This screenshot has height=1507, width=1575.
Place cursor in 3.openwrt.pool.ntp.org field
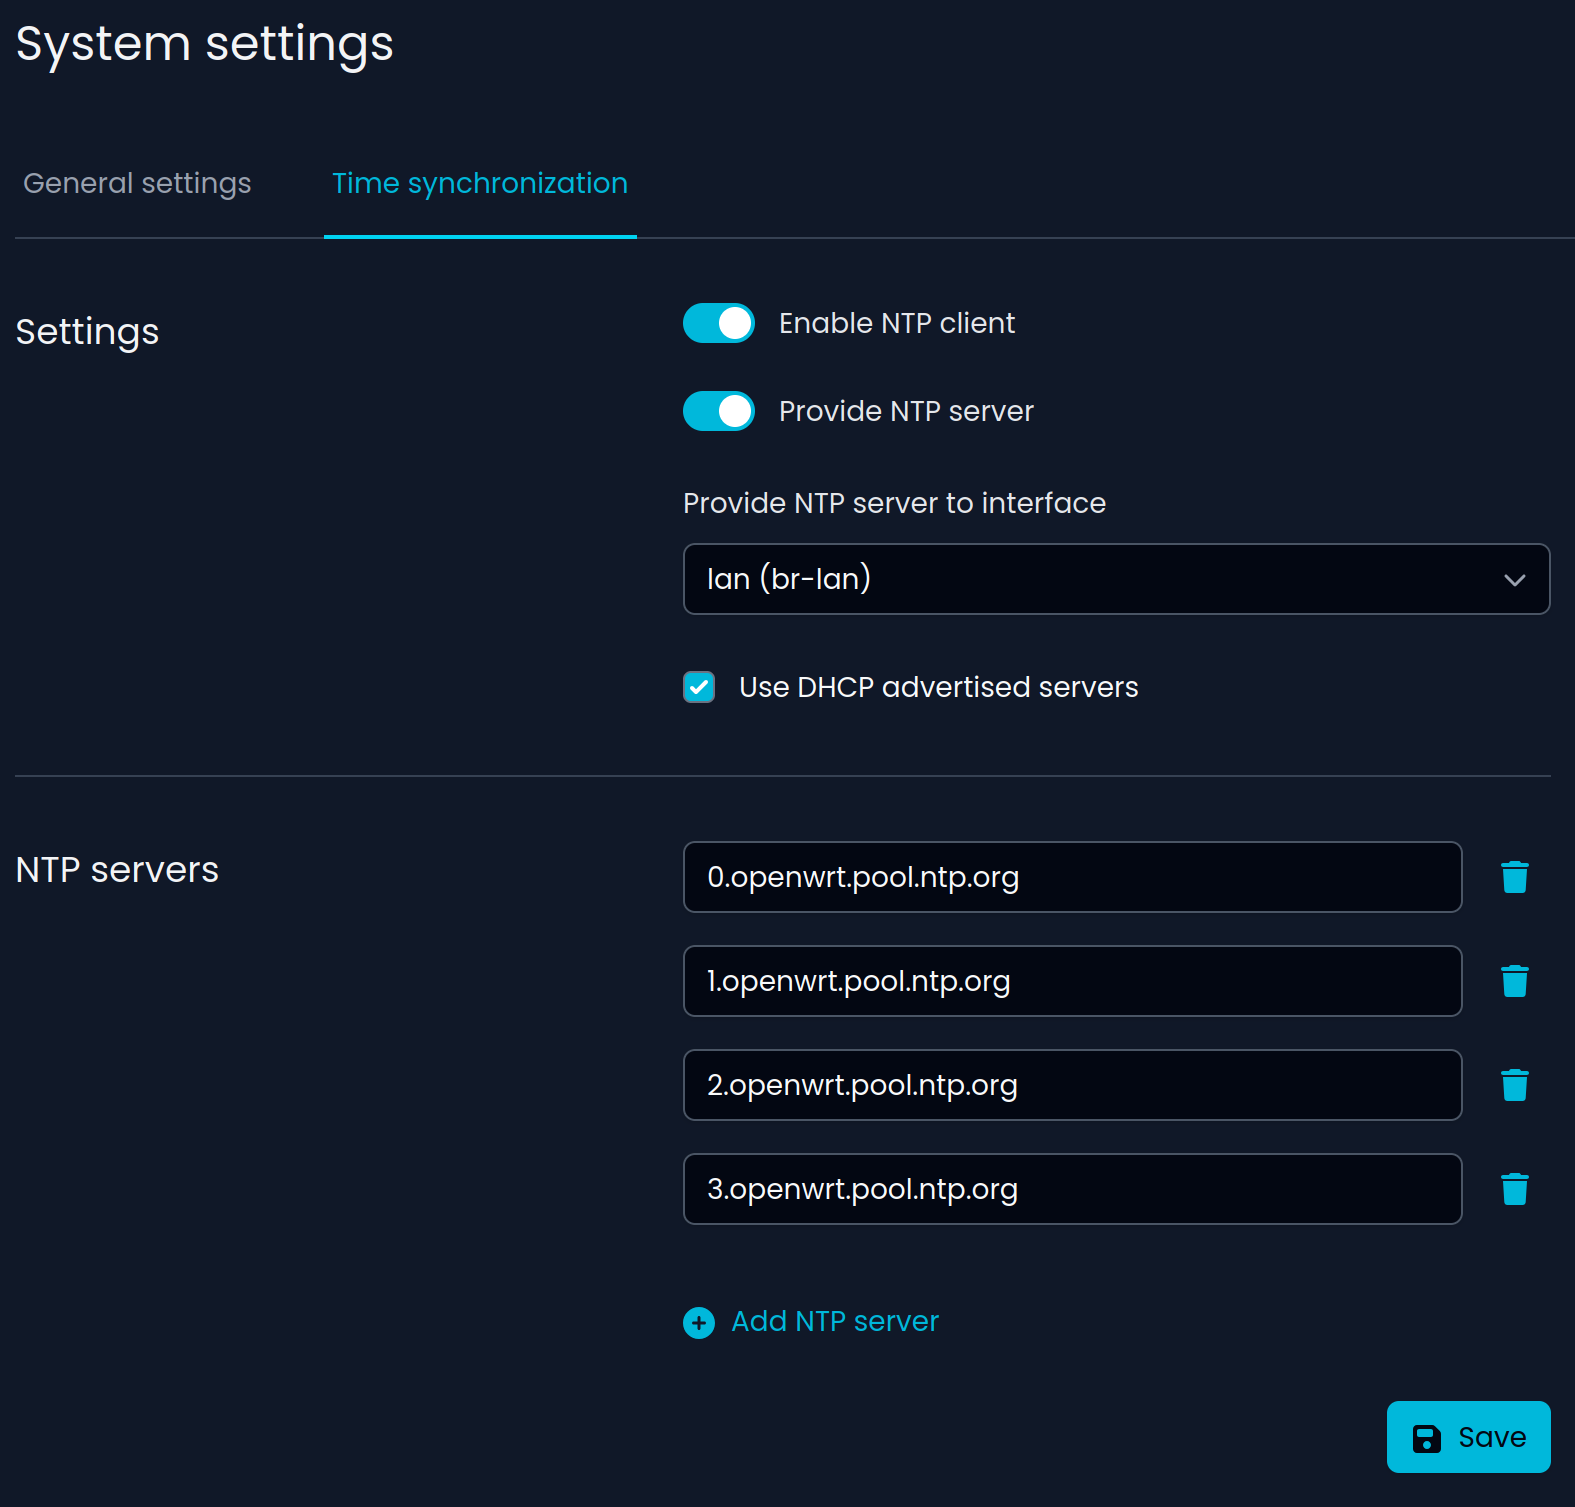[1072, 1189]
